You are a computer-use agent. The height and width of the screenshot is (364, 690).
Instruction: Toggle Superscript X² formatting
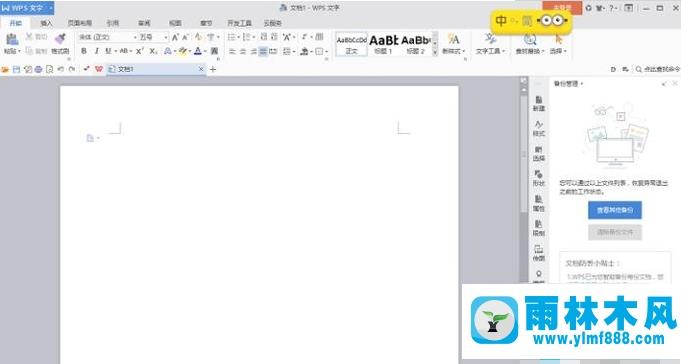[139, 51]
